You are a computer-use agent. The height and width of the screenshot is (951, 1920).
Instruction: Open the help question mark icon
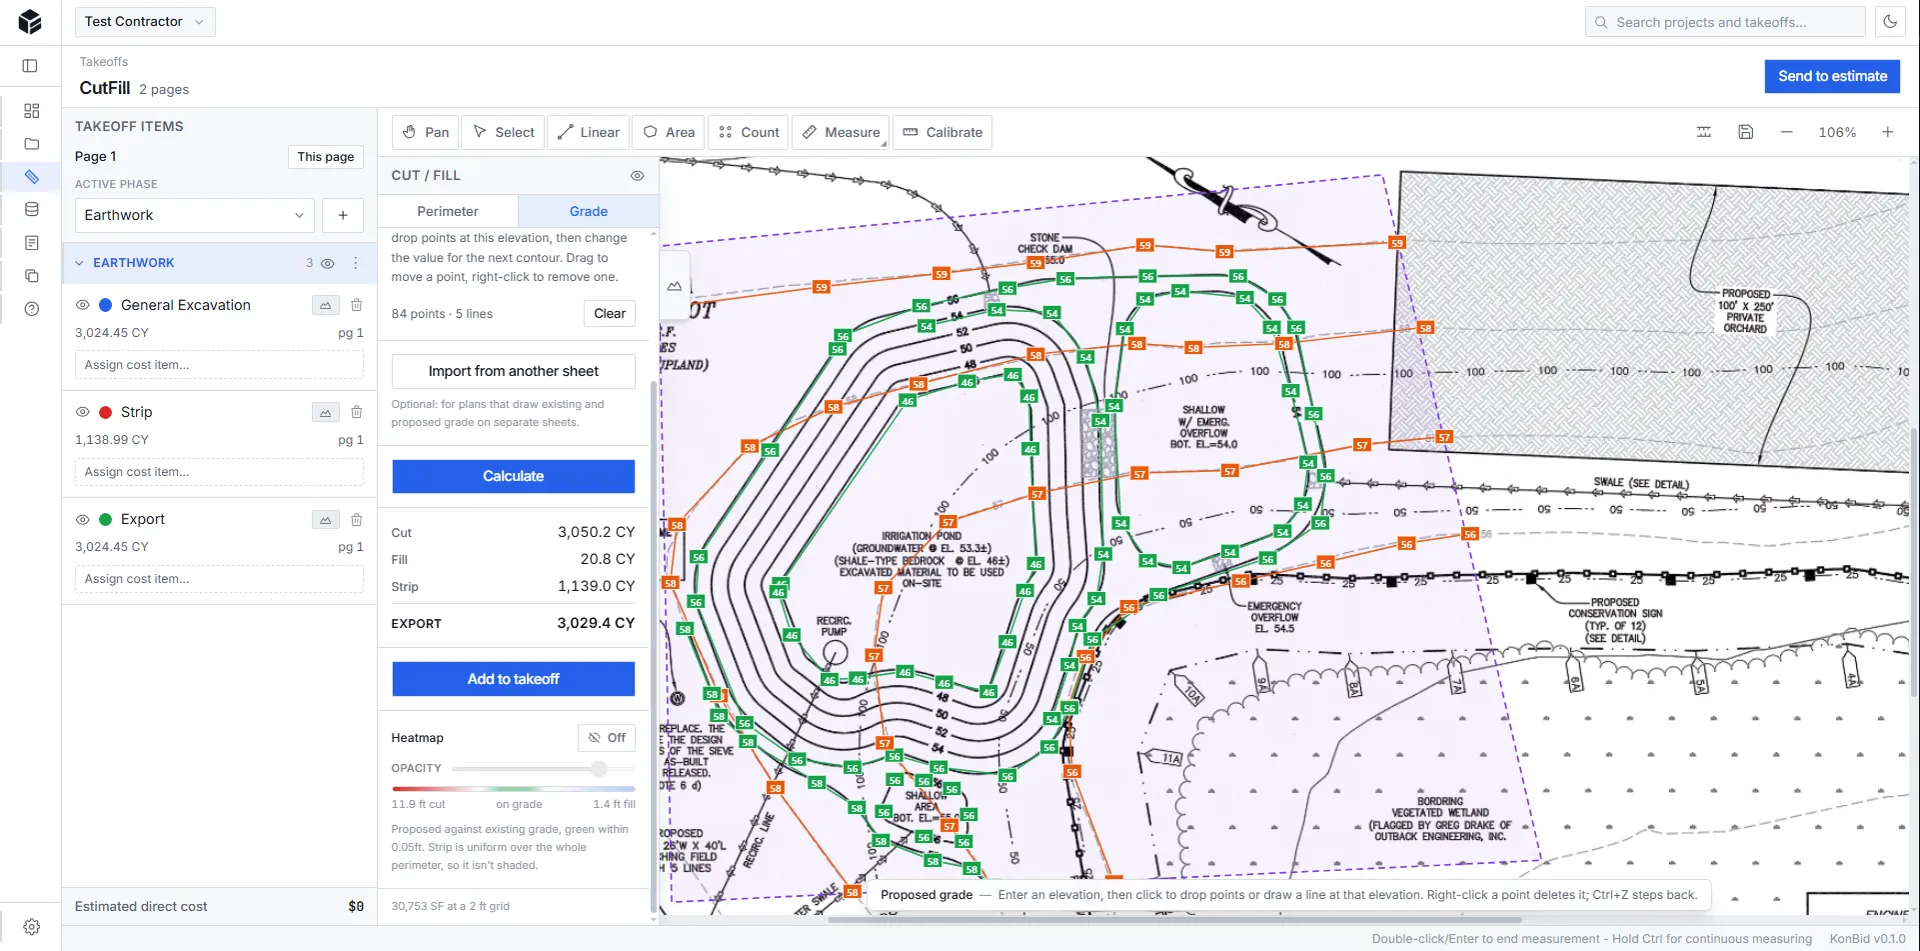[31, 309]
